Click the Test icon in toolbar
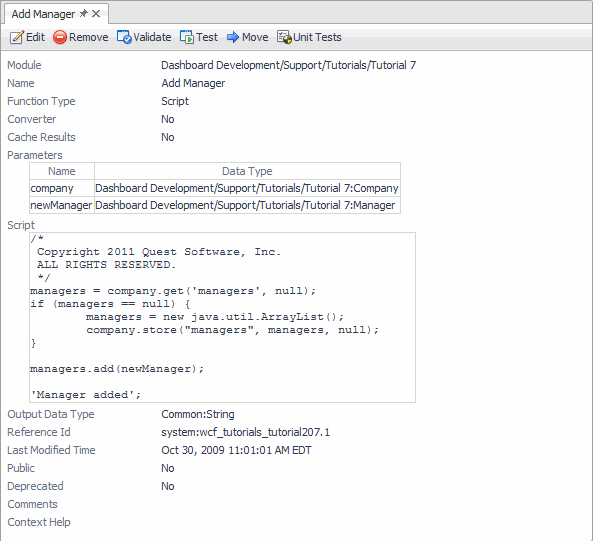This screenshot has height=541, width=593. [x=187, y=37]
